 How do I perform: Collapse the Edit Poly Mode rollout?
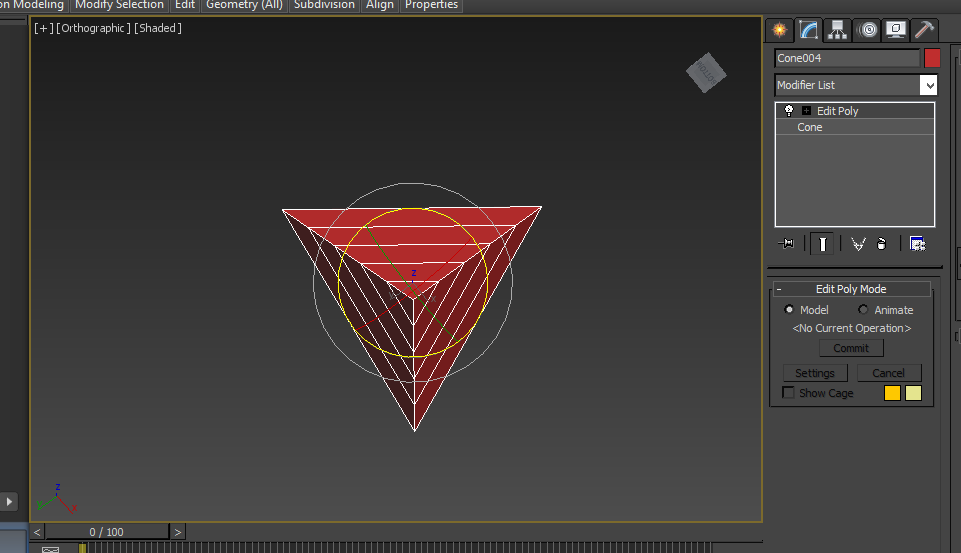pyautogui.click(x=851, y=289)
